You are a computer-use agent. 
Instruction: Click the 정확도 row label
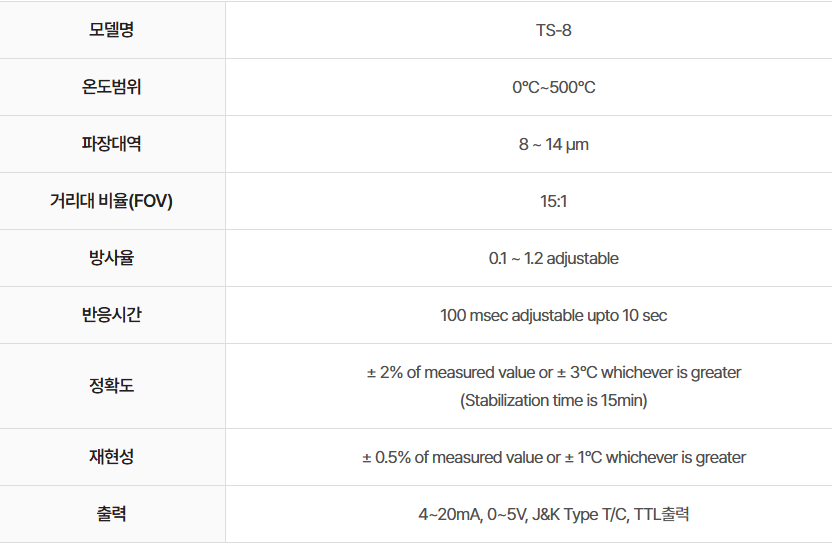click(112, 386)
